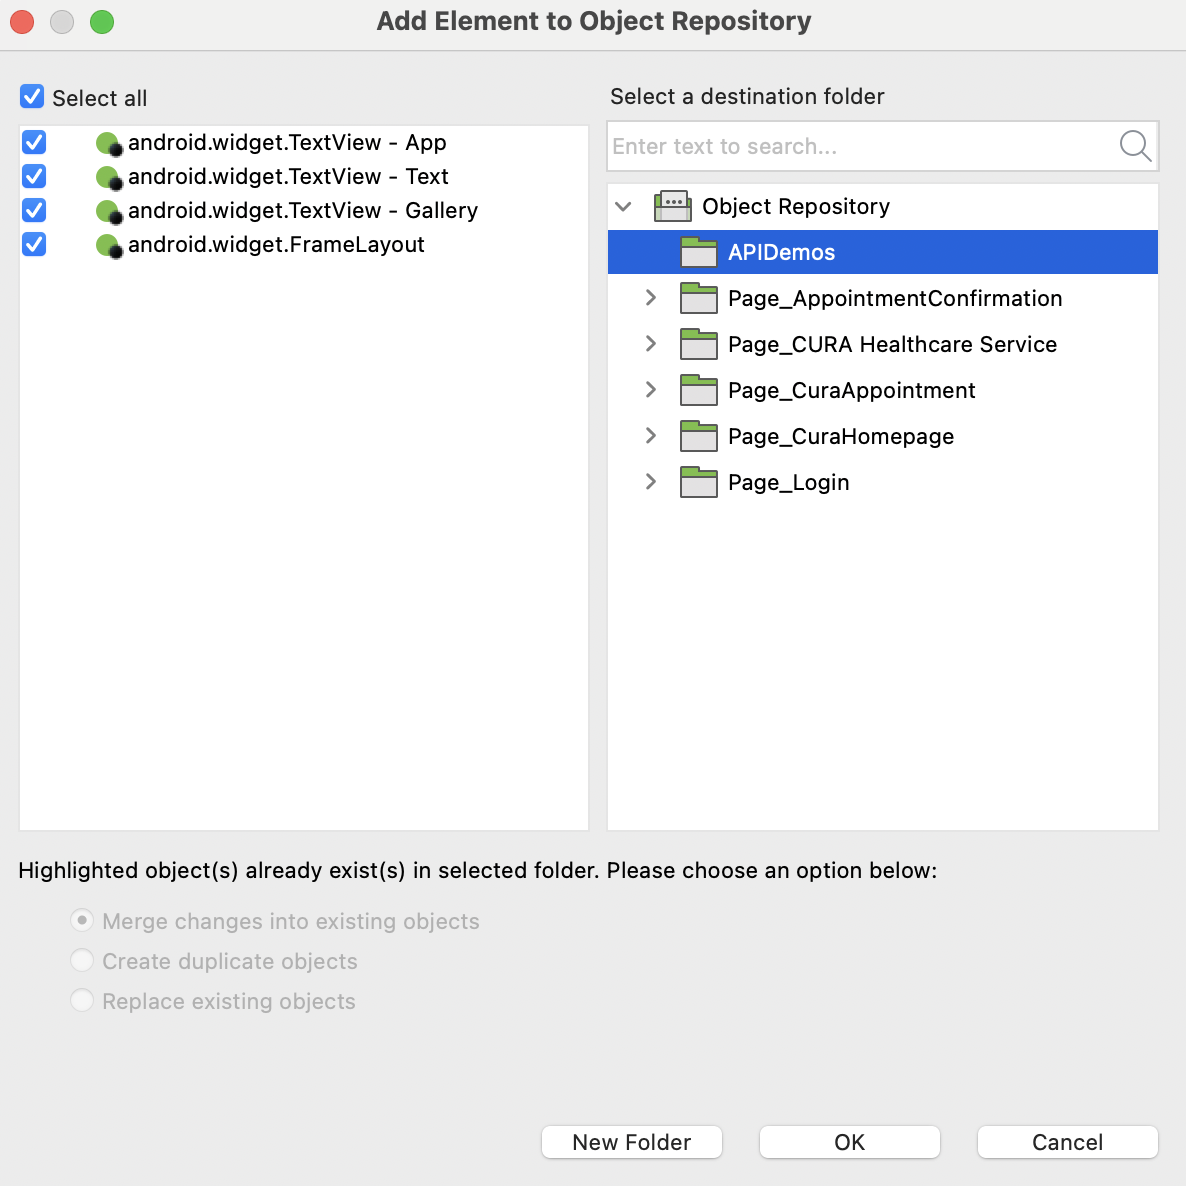This screenshot has width=1186, height=1186.
Task: Click the APIDemos folder icon
Action: (x=699, y=252)
